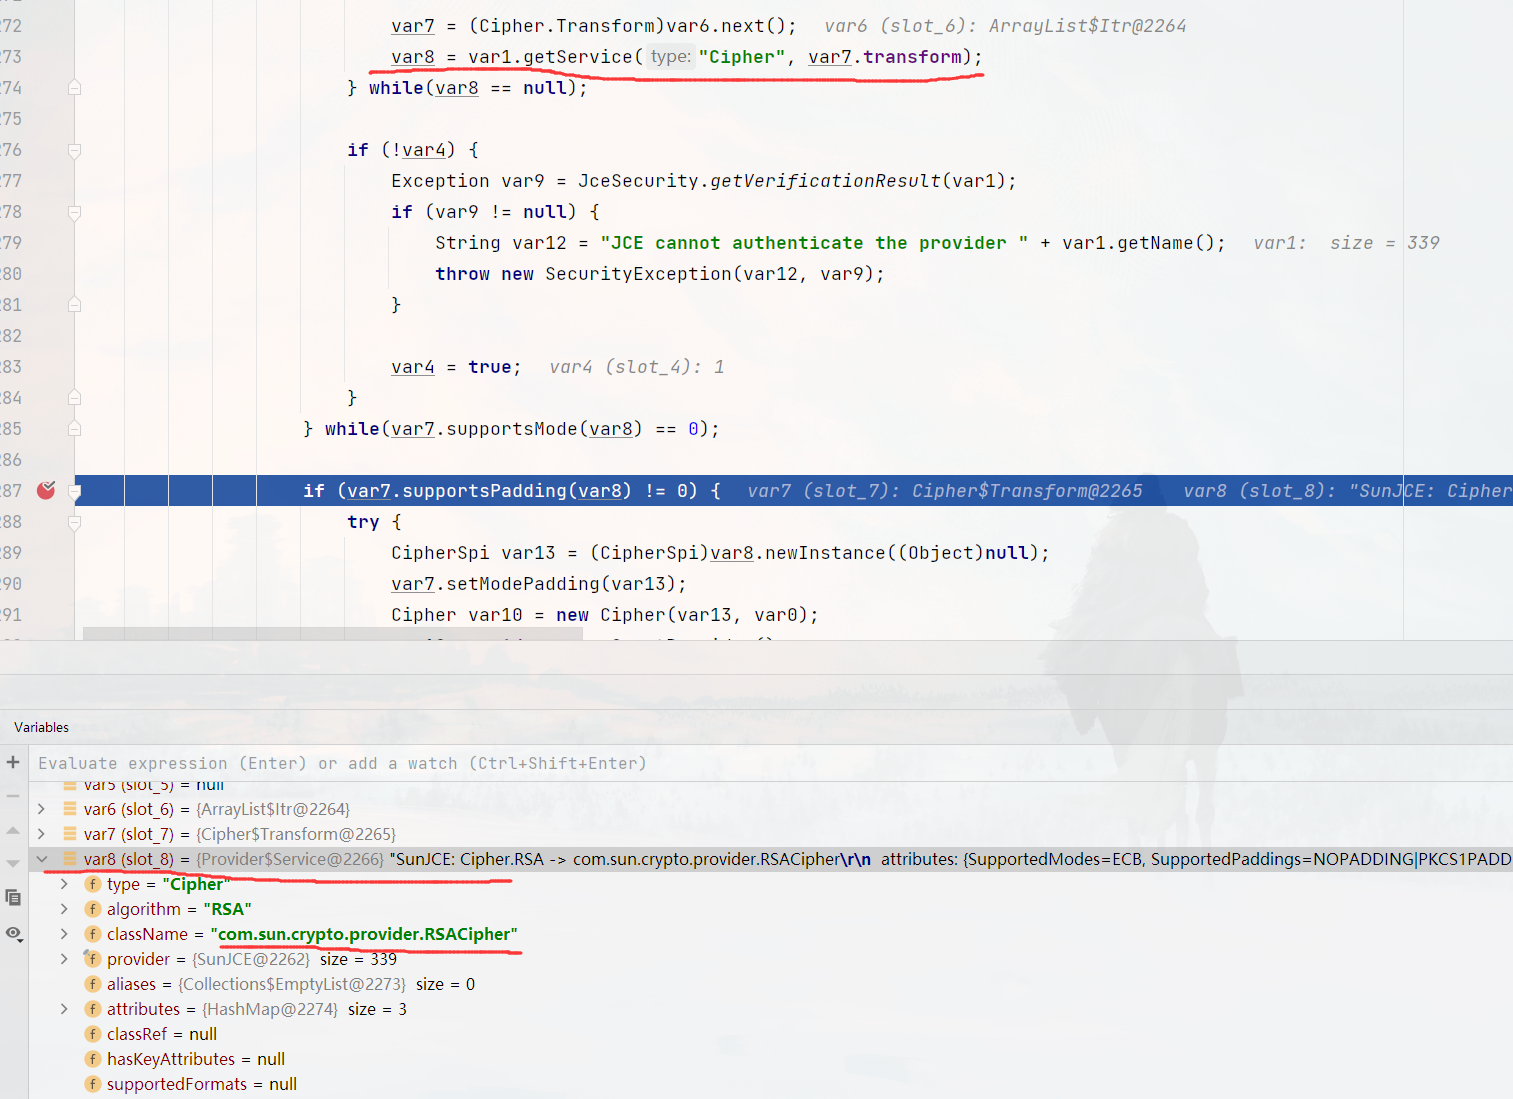Click inline hint Cipher$Transform@2265 on highlighted line
1513x1099 pixels.
[x=1027, y=491]
